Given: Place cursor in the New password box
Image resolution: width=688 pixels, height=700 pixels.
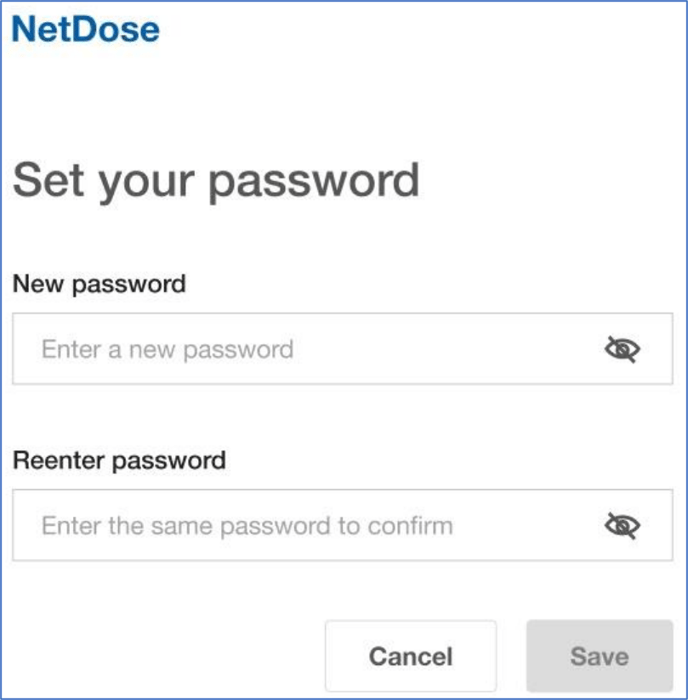Looking at the screenshot, I should pos(342,349).
